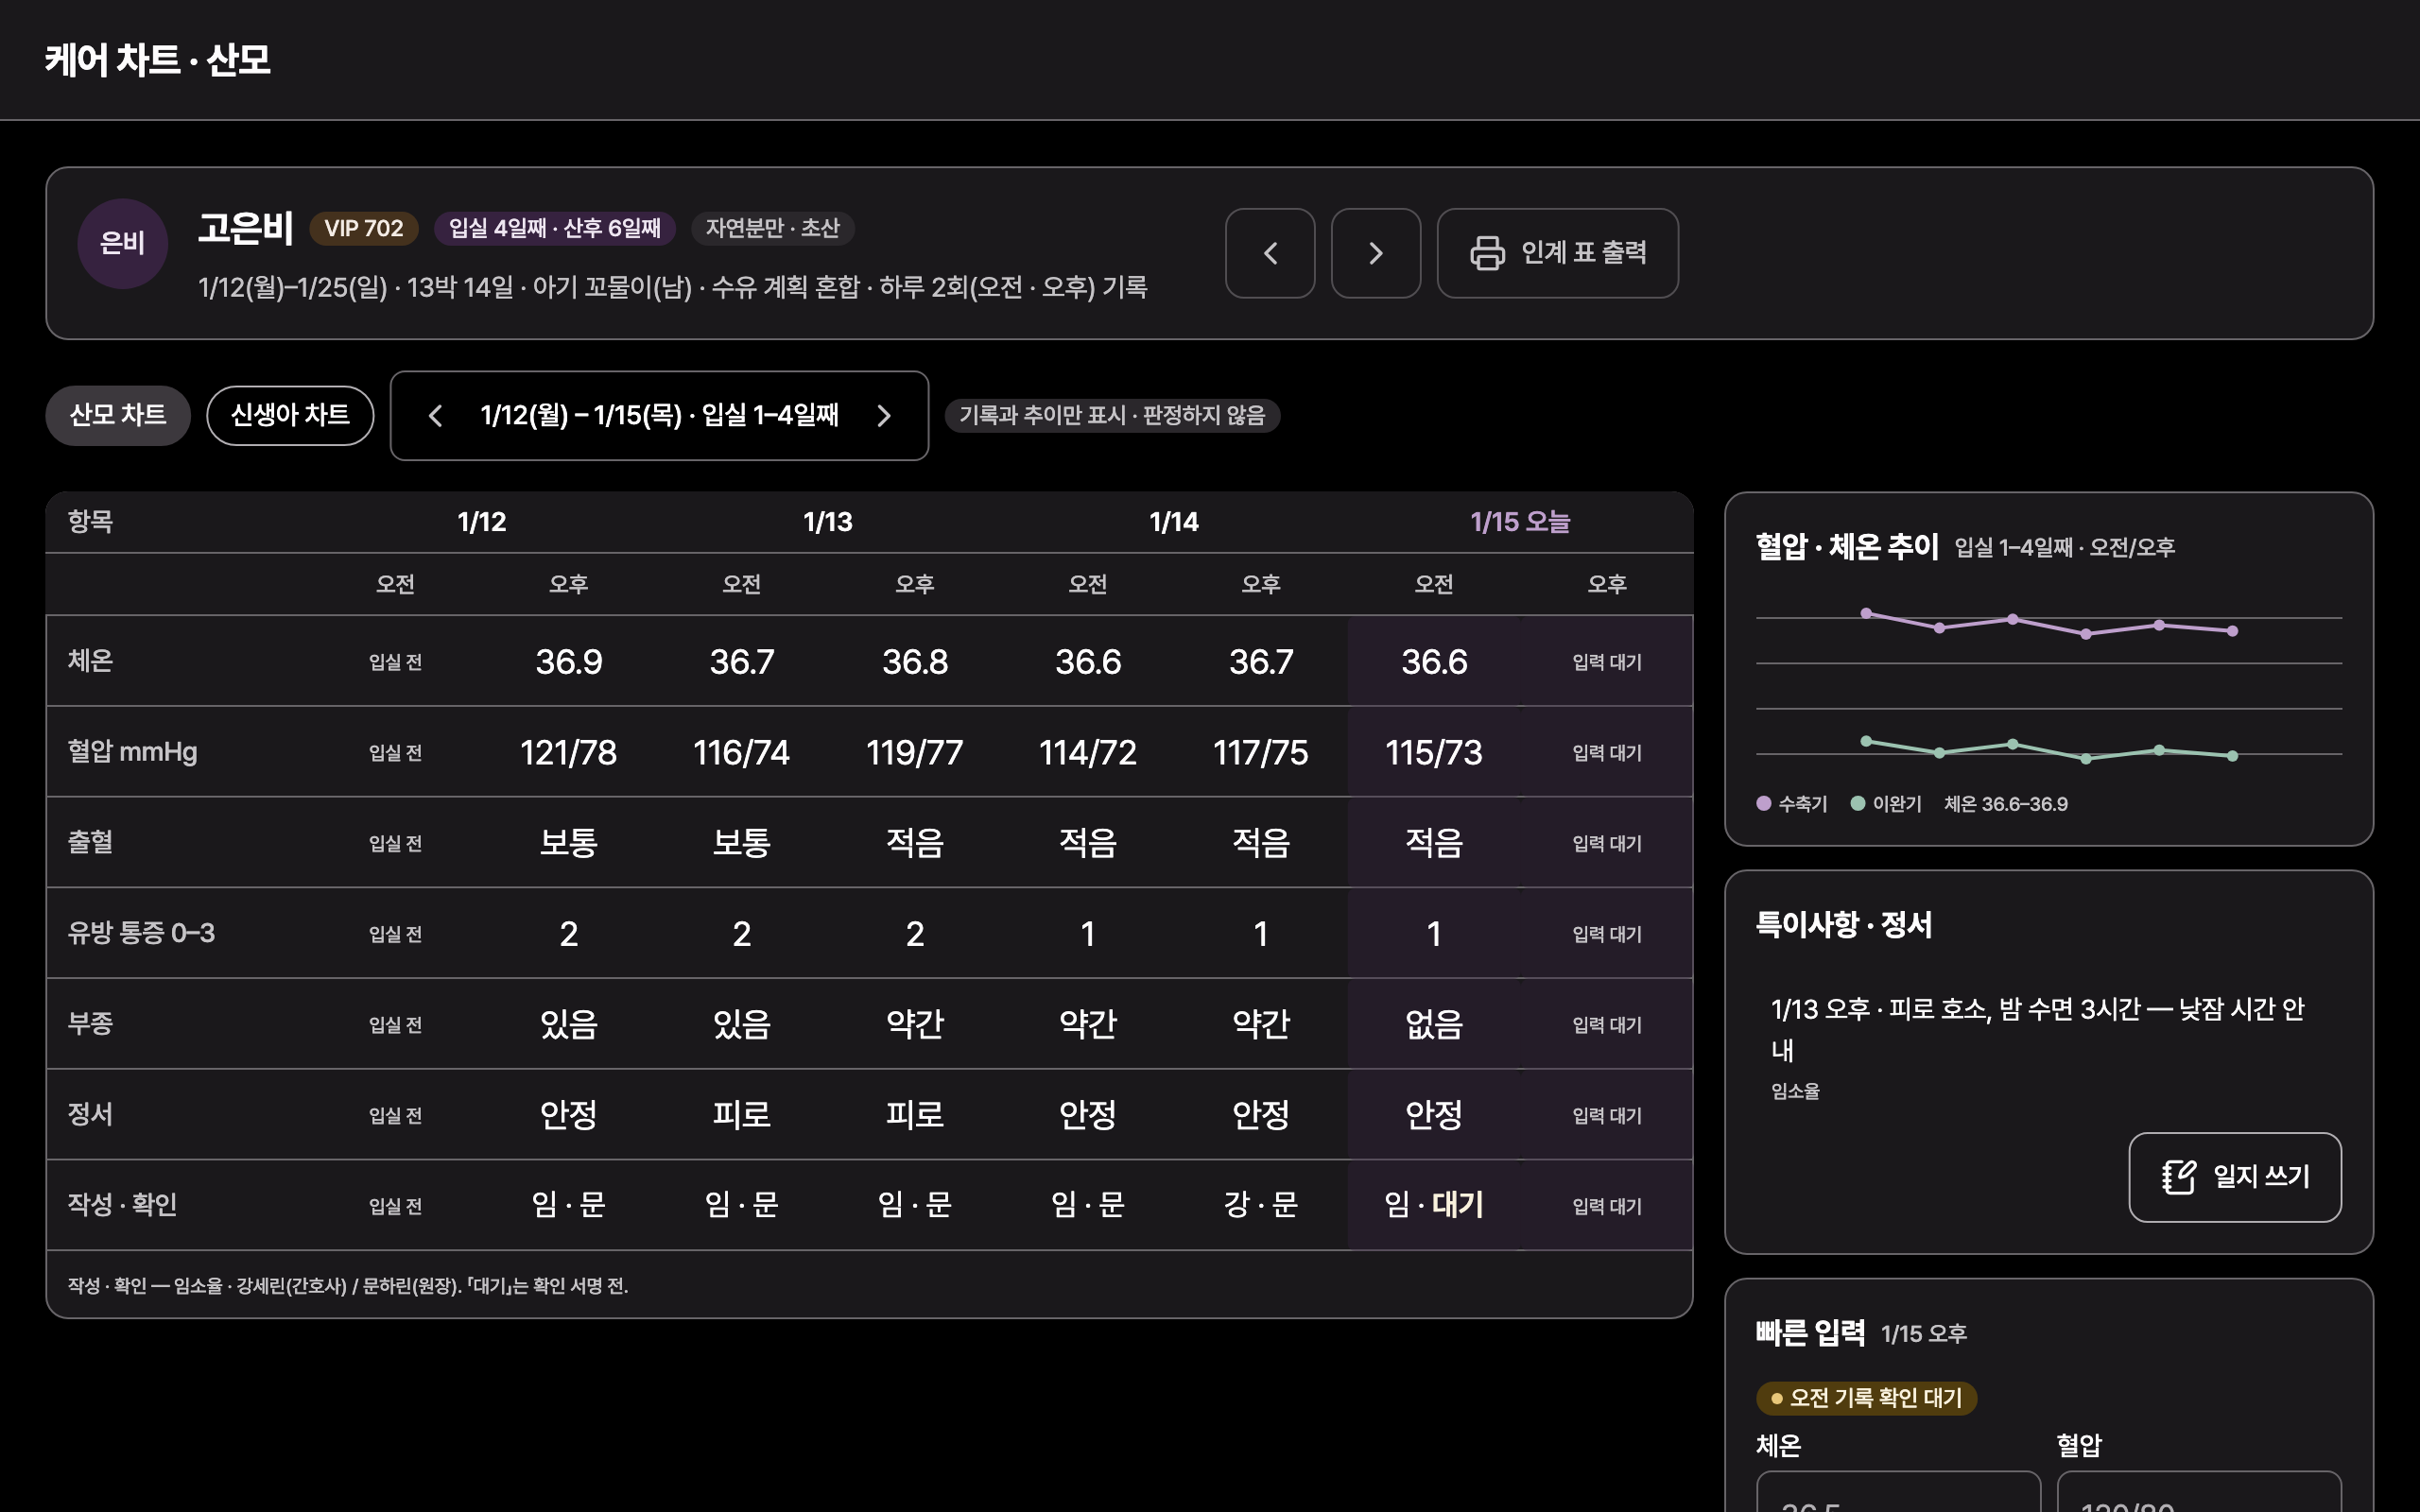Select the 1/12 오후 체온 value 36.9

tap(569, 661)
